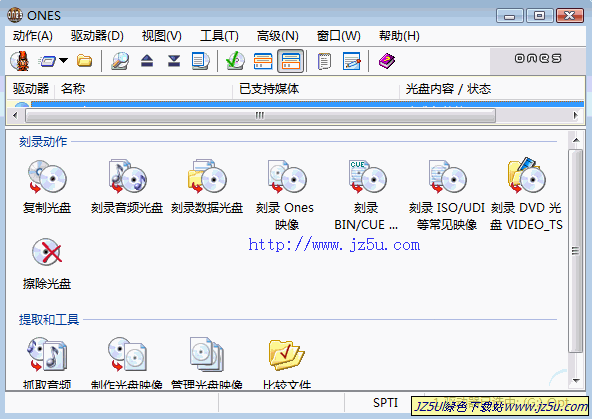The width and height of the screenshot is (592, 419).
Task: Launch 比较文件 compare files tool
Action: point(287,363)
